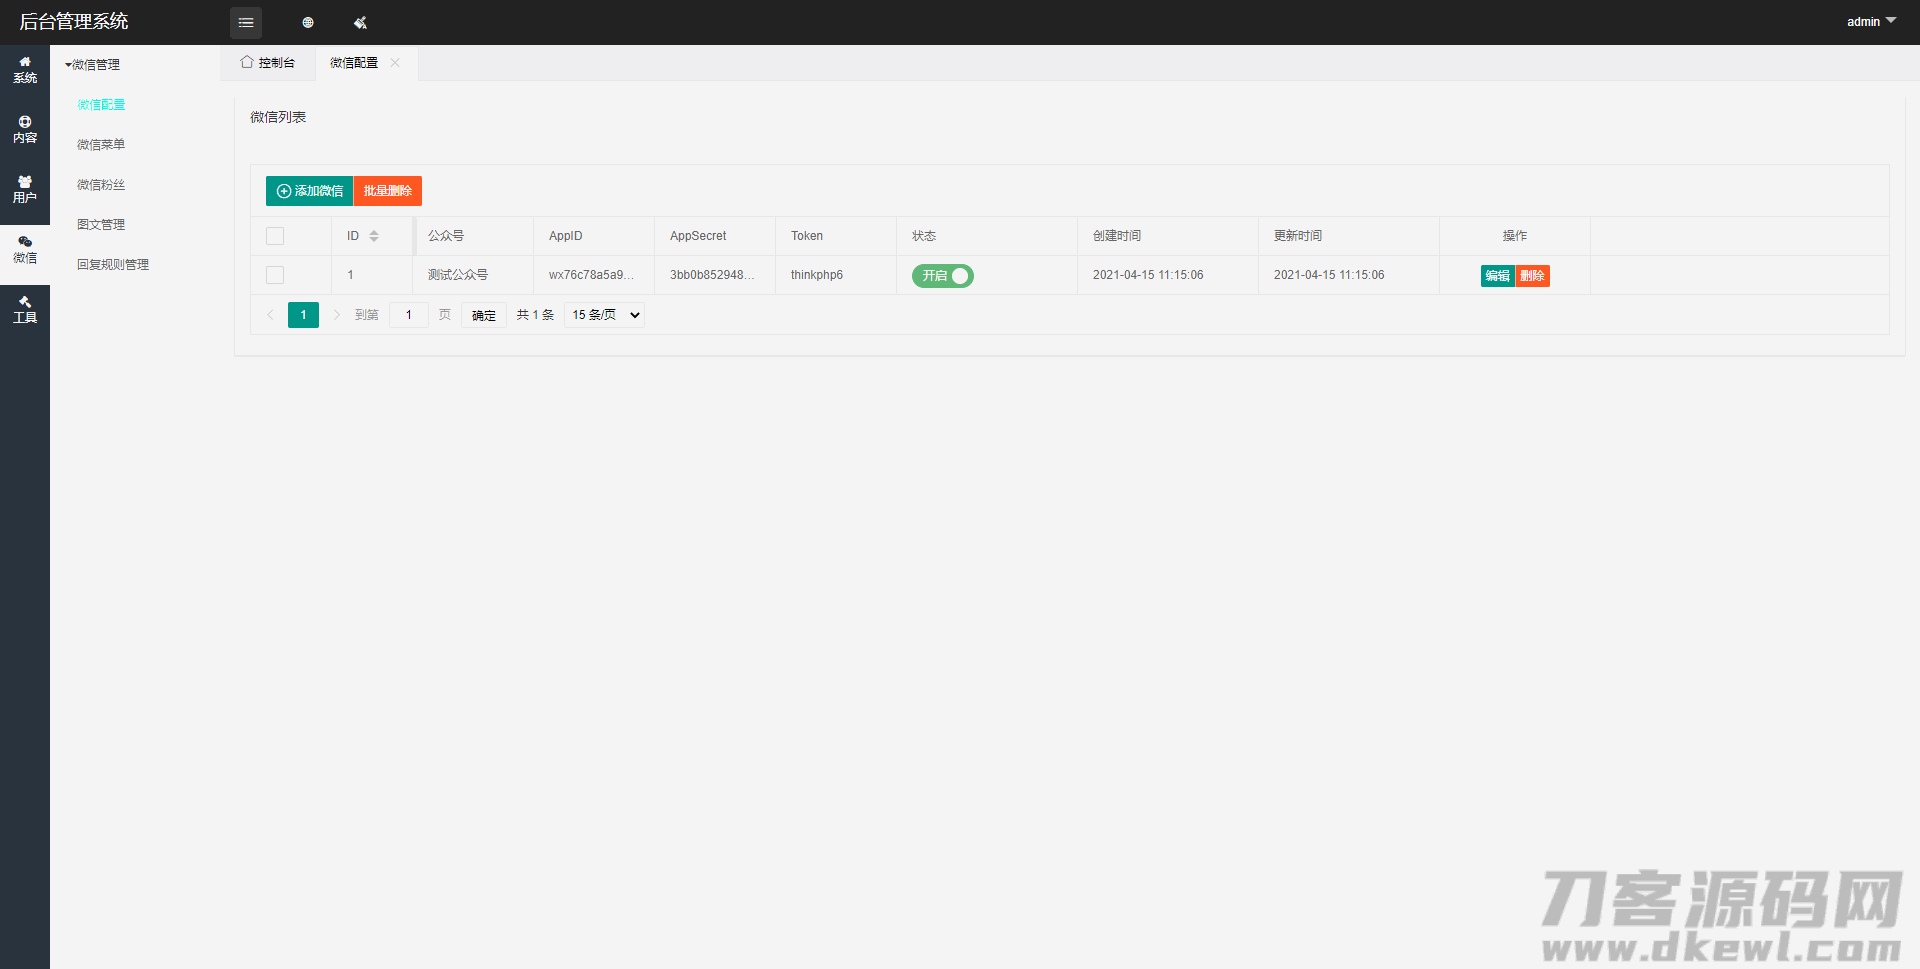This screenshot has height=969, width=1920.
Task: Open the 内容 sidebar section
Action: (25, 130)
